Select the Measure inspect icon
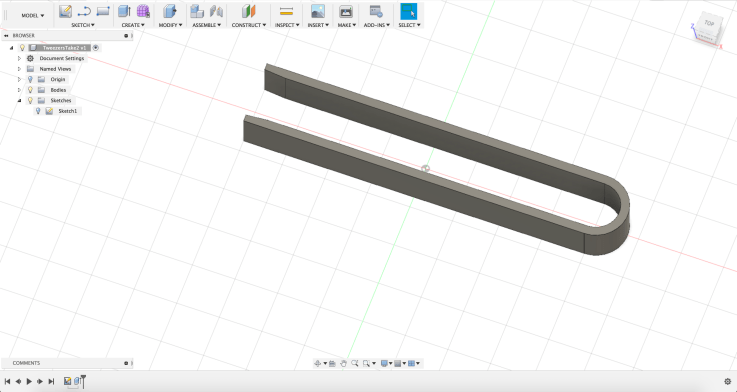Screen dimensions: 737x392 (x=286, y=11)
